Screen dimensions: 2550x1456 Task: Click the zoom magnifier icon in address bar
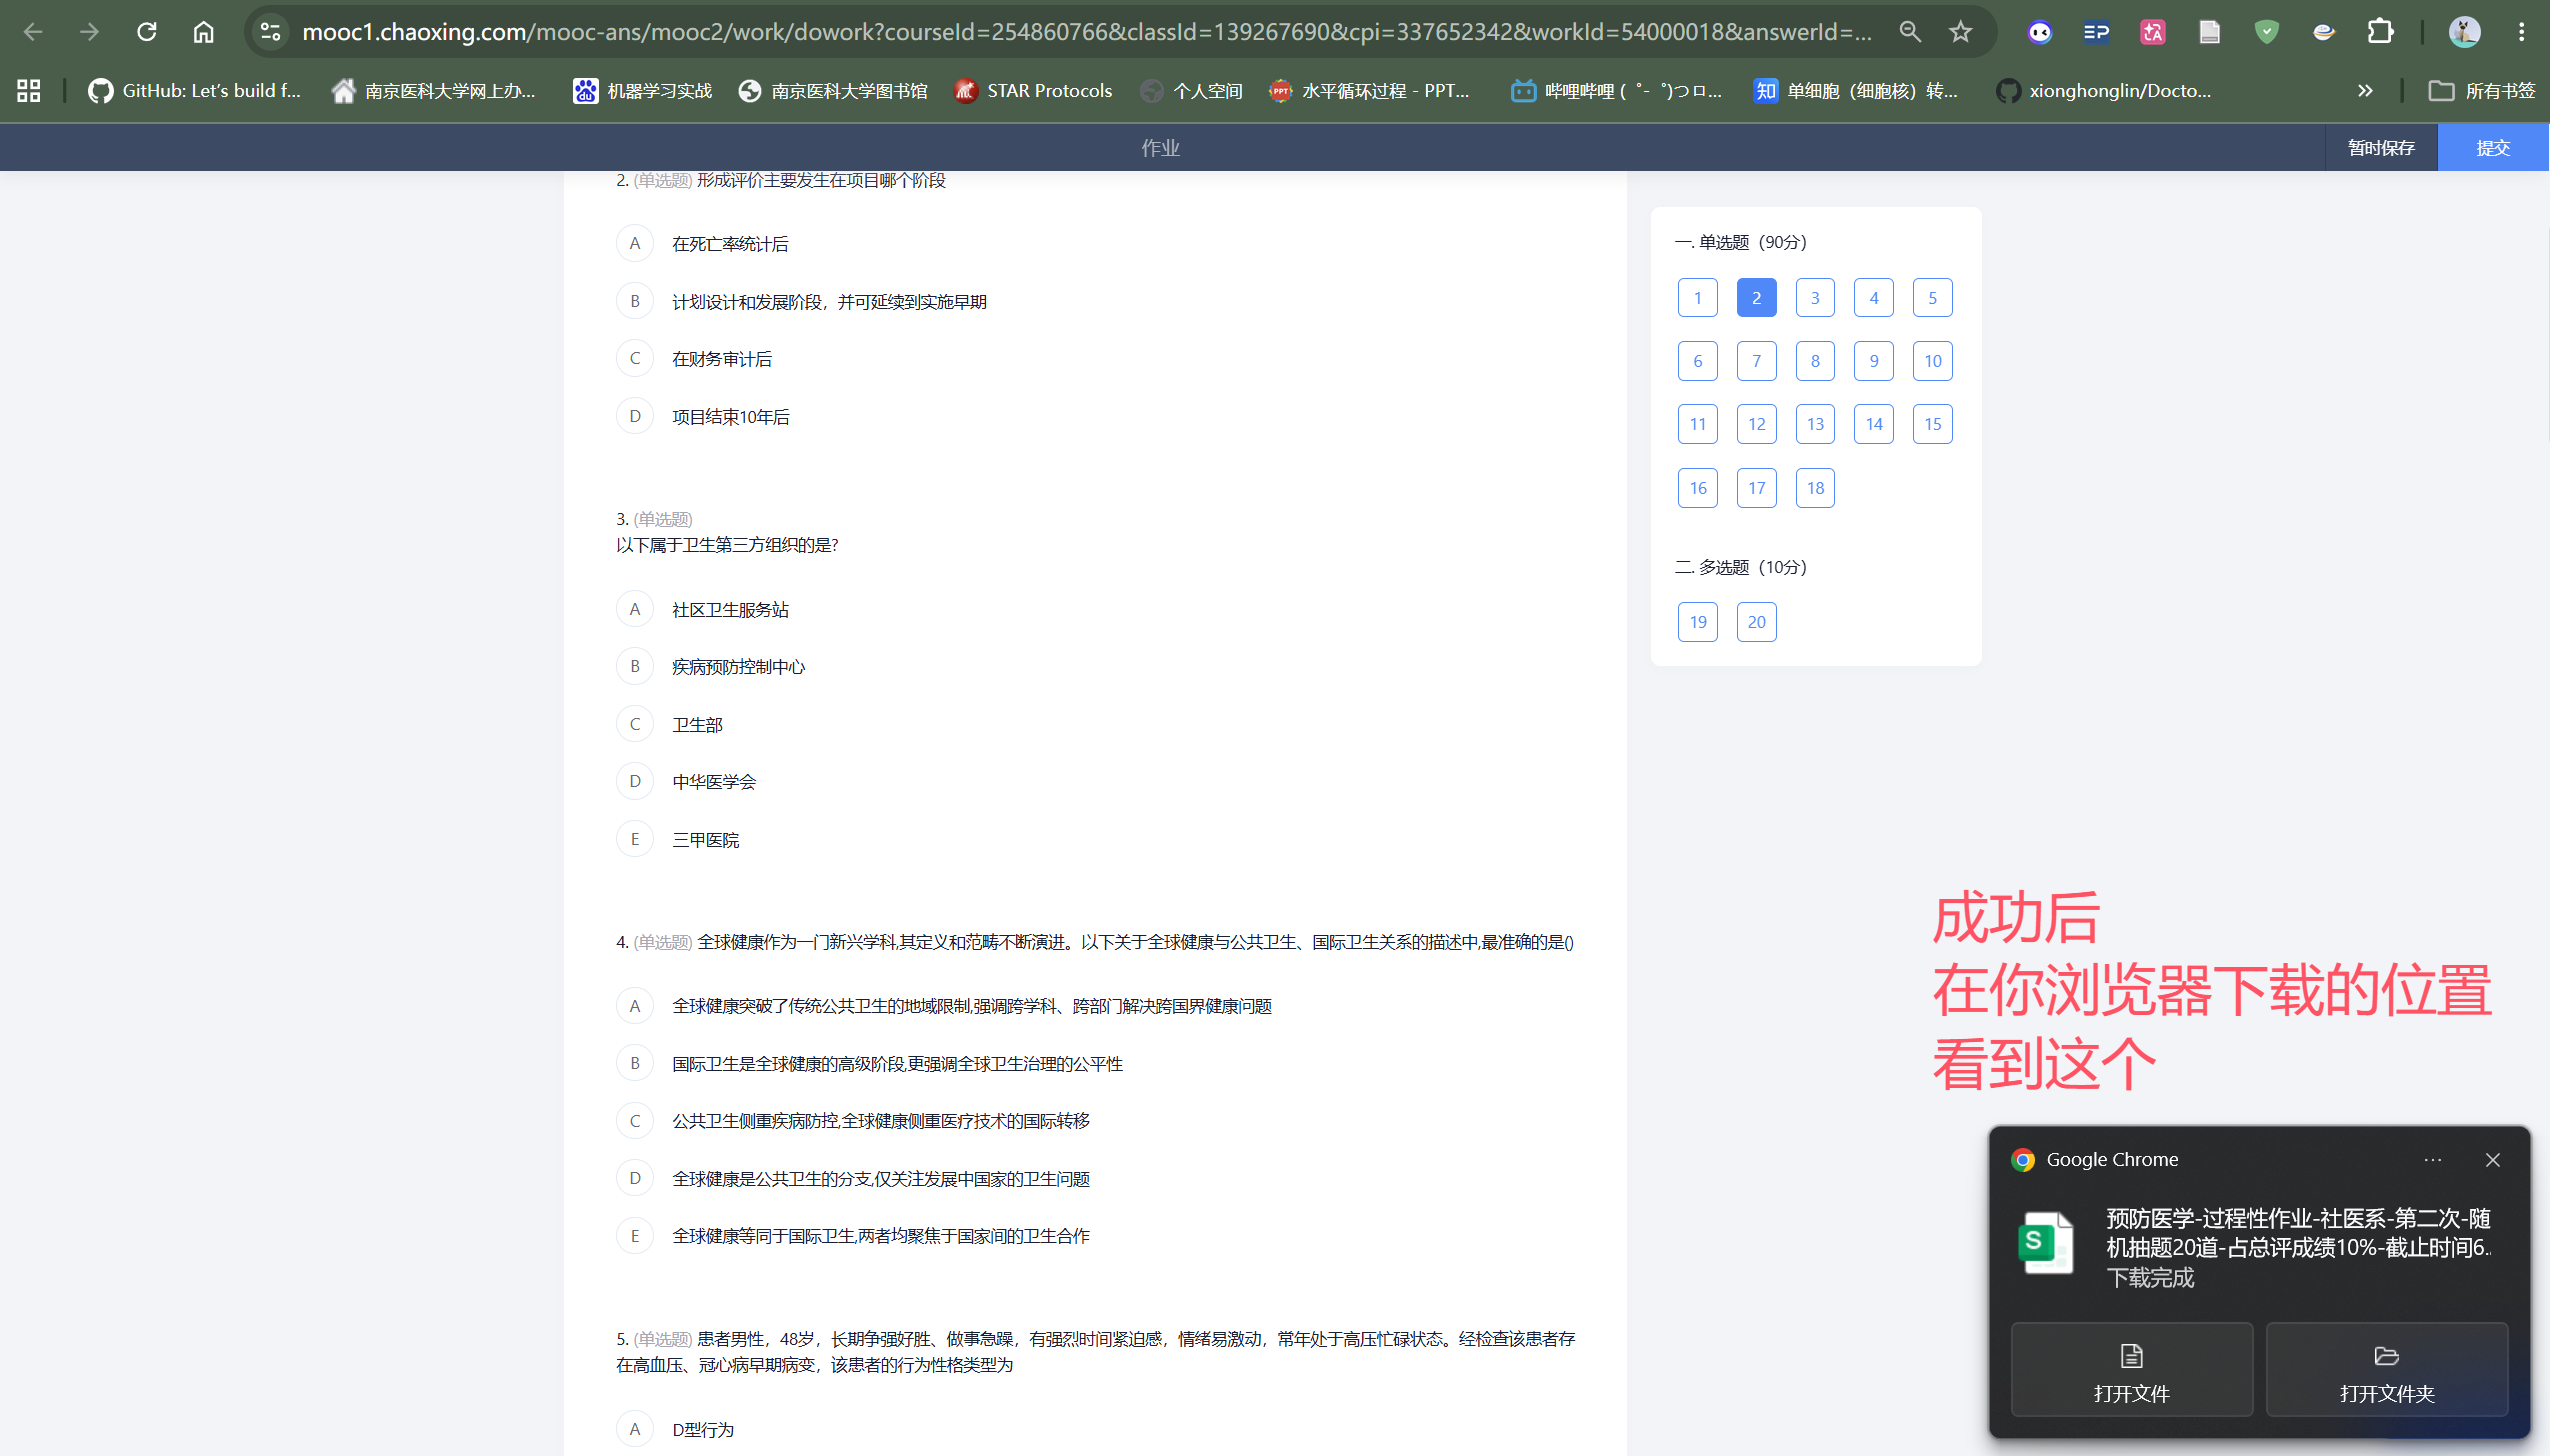1910,32
